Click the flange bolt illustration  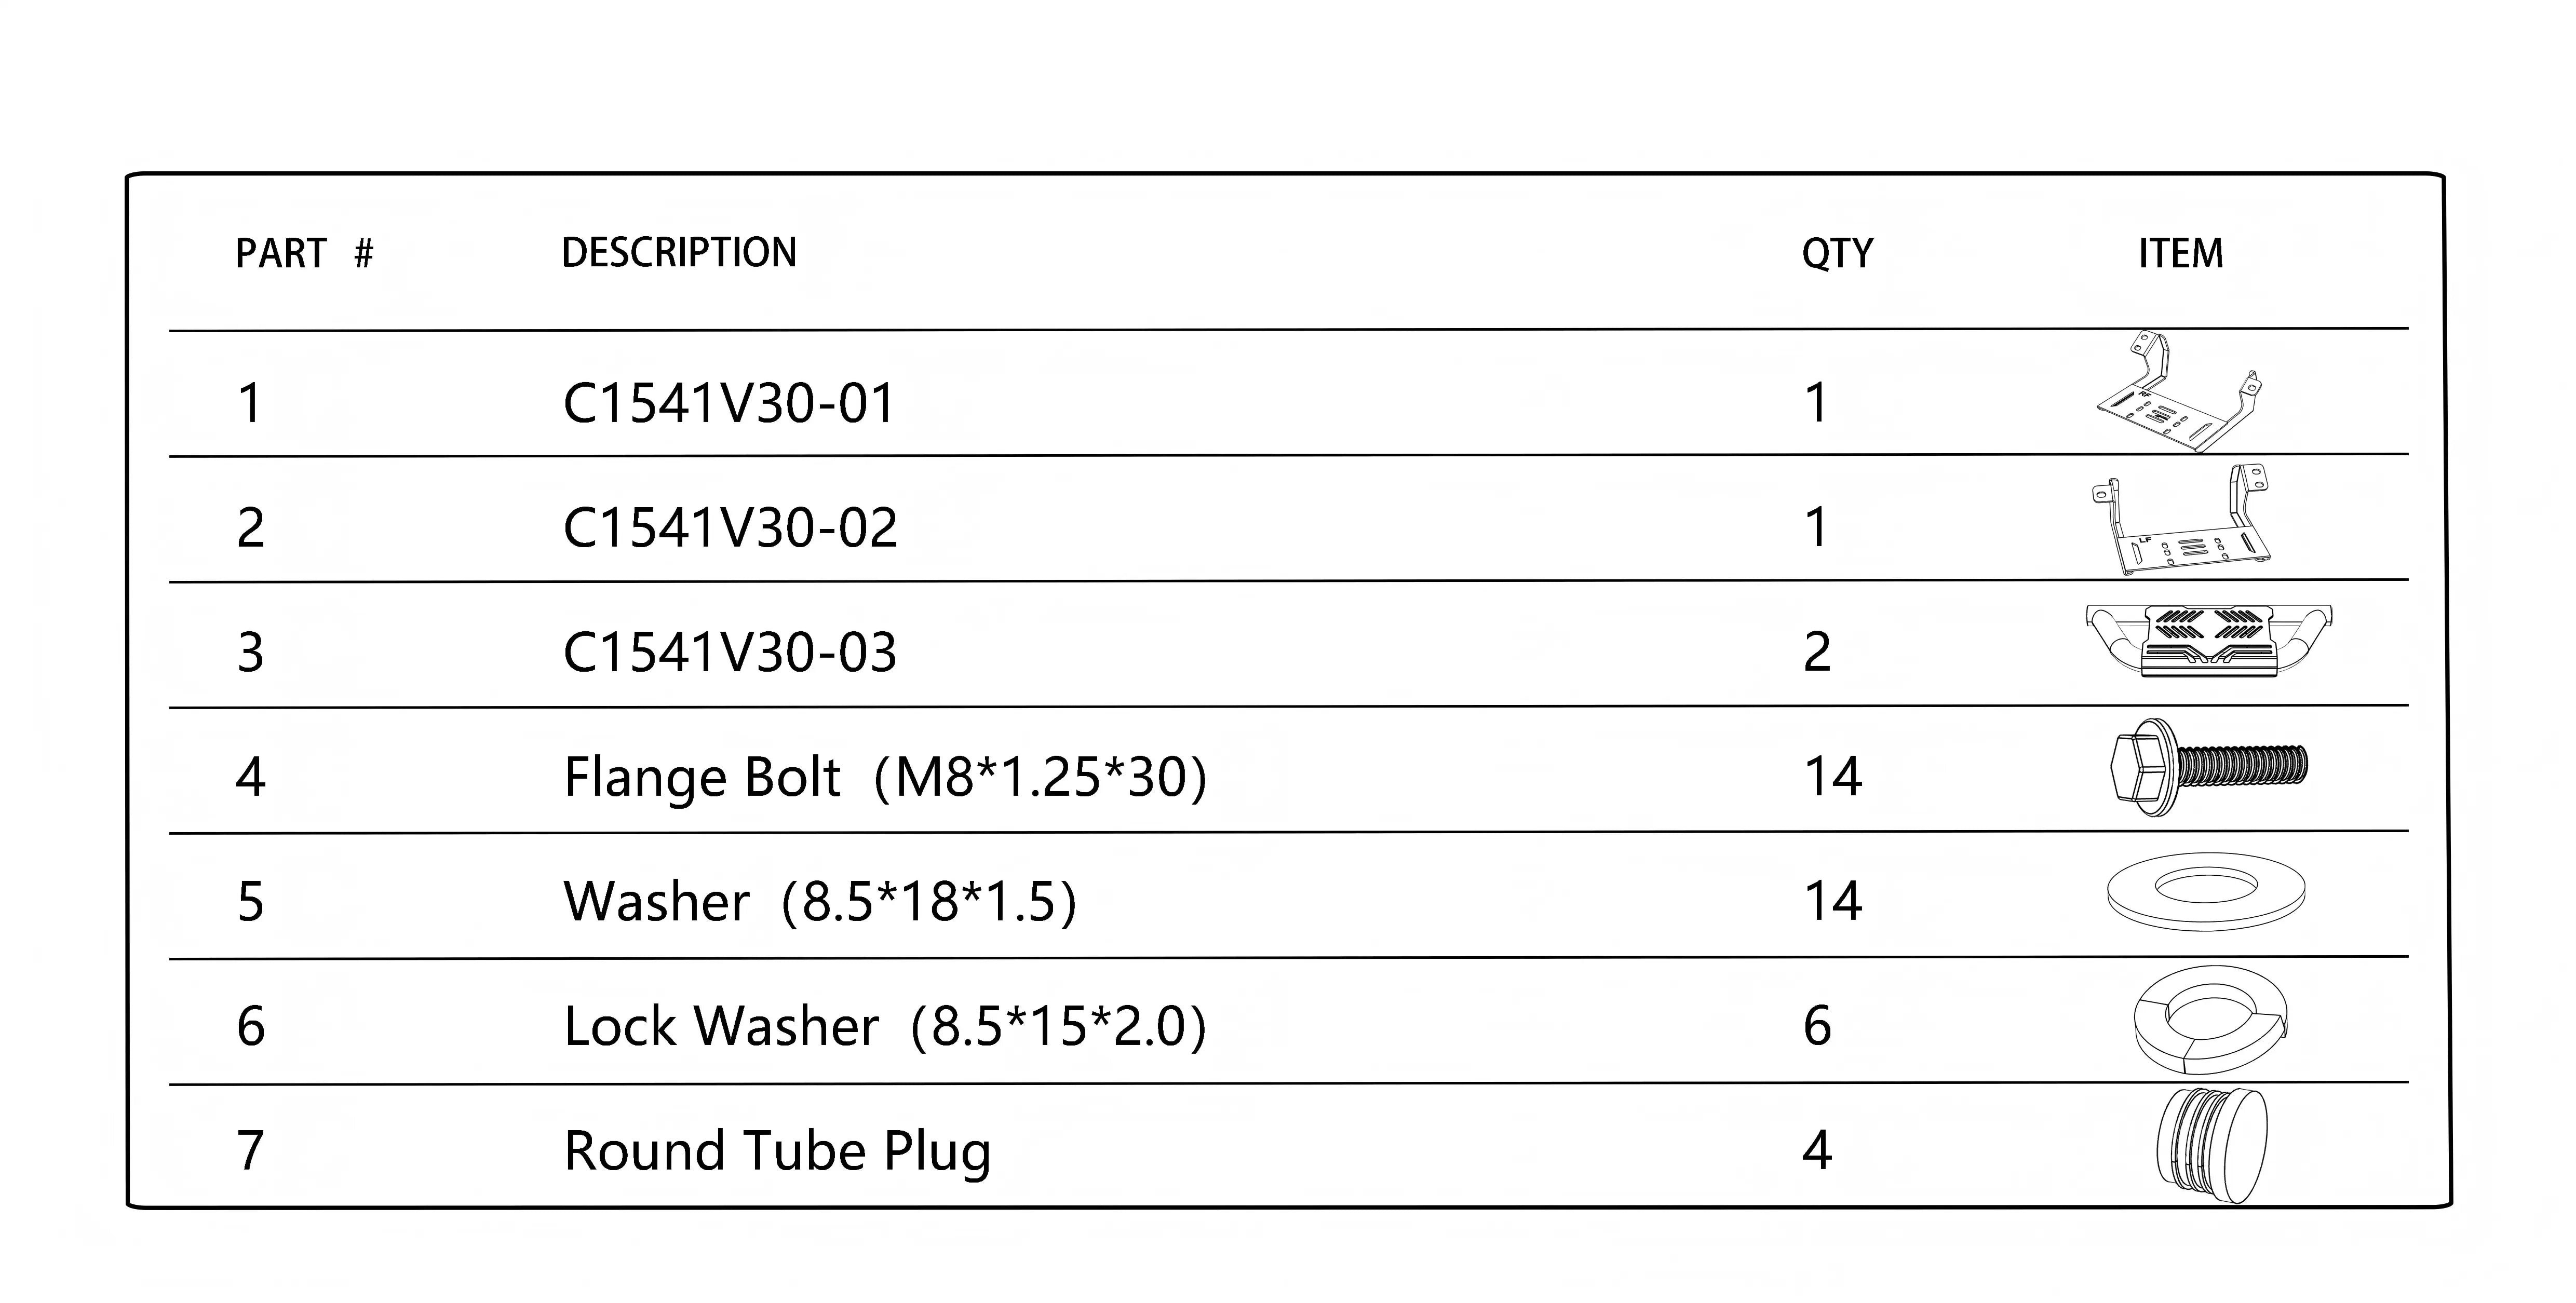(x=2208, y=767)
